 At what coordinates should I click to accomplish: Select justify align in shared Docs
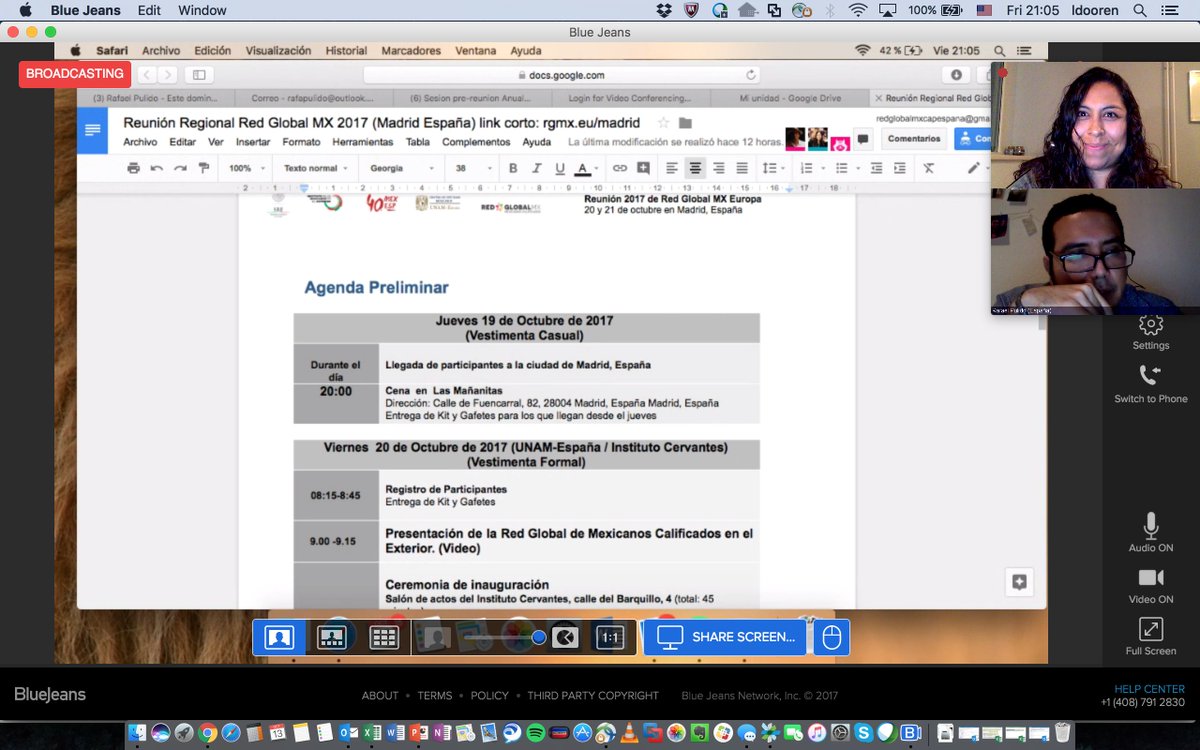point(742,168)
